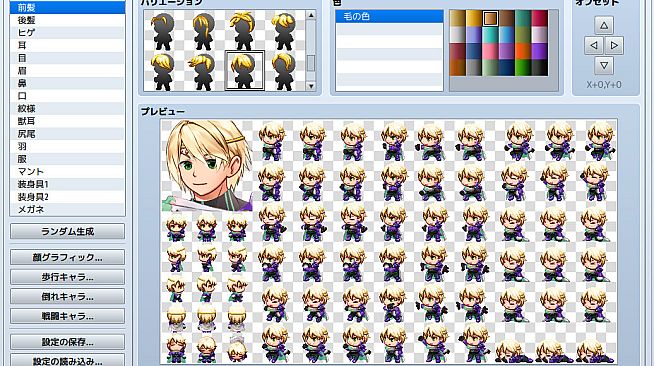Choose 耳 in the parts list
This screenshot has width=654, height=366.
[x=67, y=45]
